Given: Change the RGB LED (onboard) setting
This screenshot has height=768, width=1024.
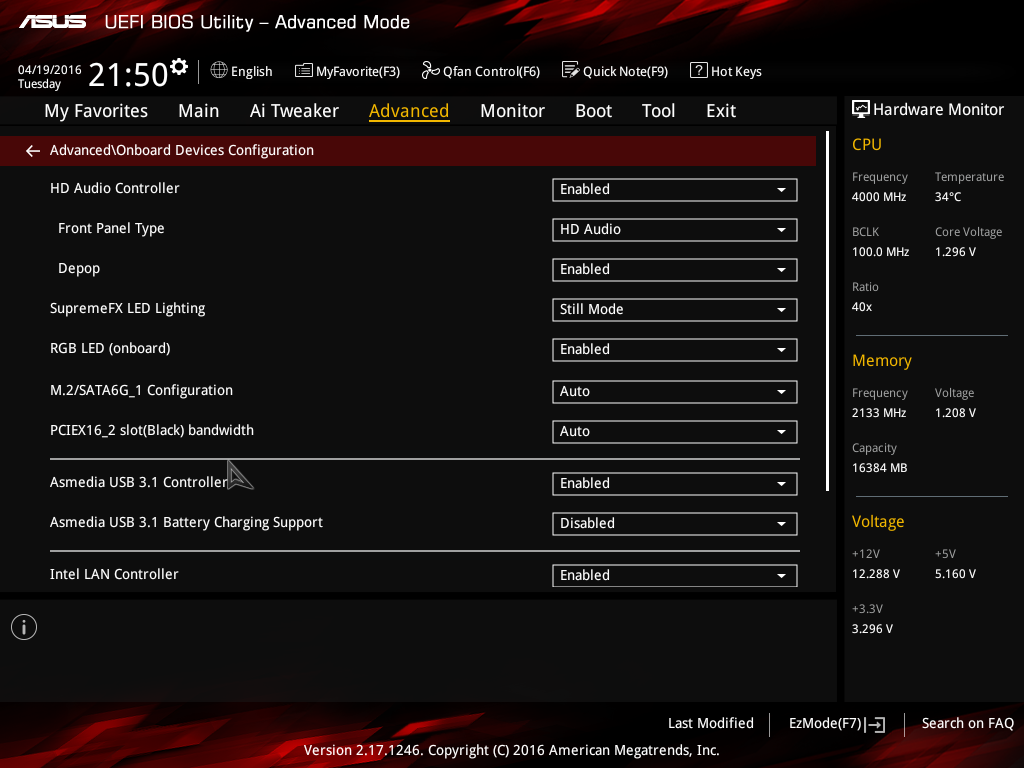Looking at the screenshot, I should [675, 349].
